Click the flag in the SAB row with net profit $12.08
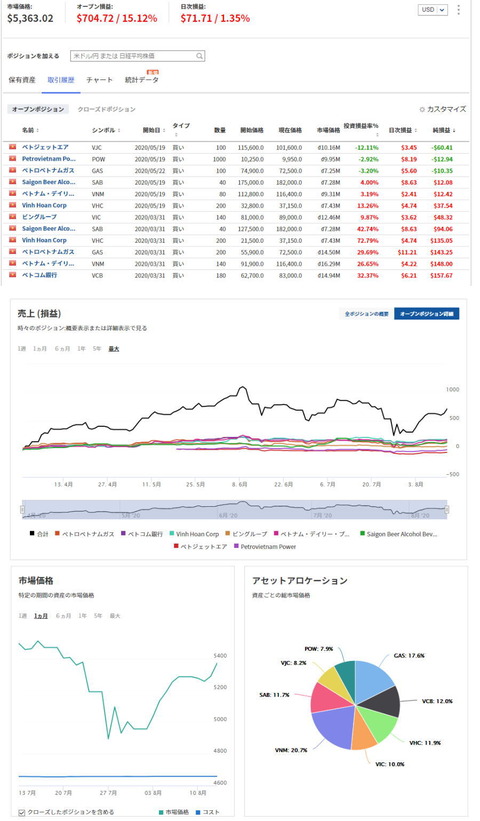The image size is (480, 821). [x=13, y=182]
